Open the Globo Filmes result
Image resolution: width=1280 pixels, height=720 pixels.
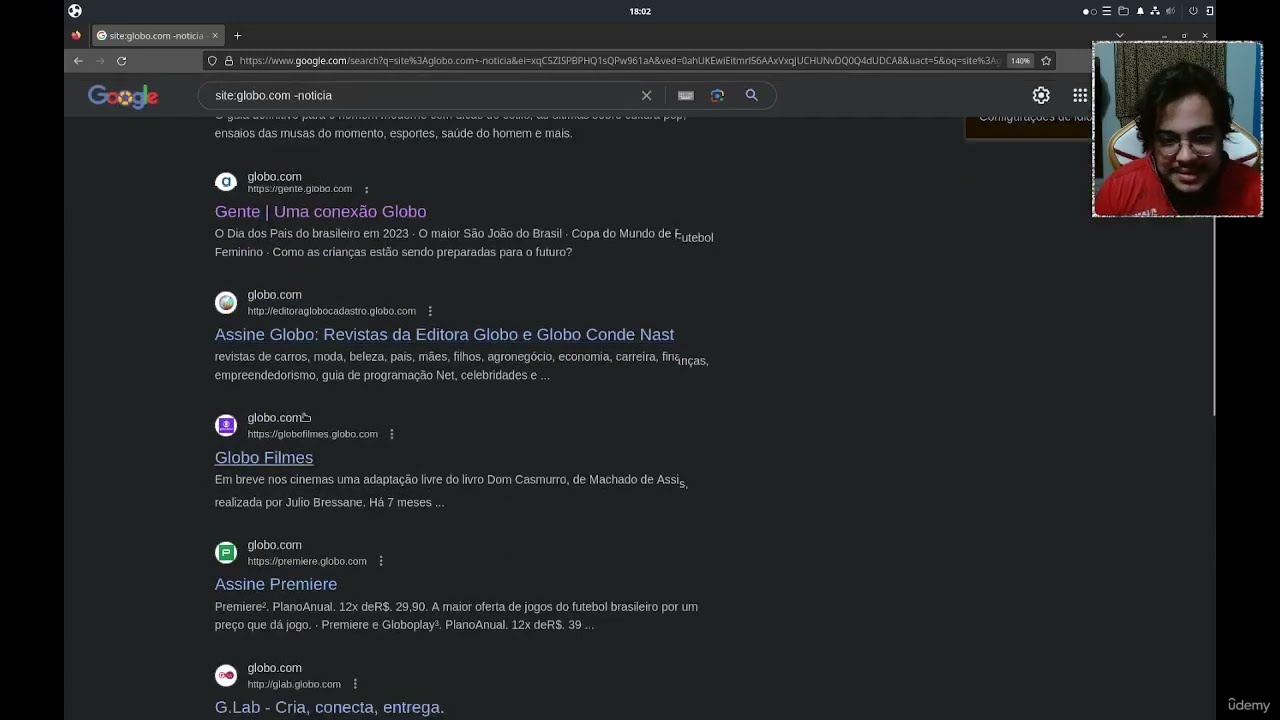point(264,457)
